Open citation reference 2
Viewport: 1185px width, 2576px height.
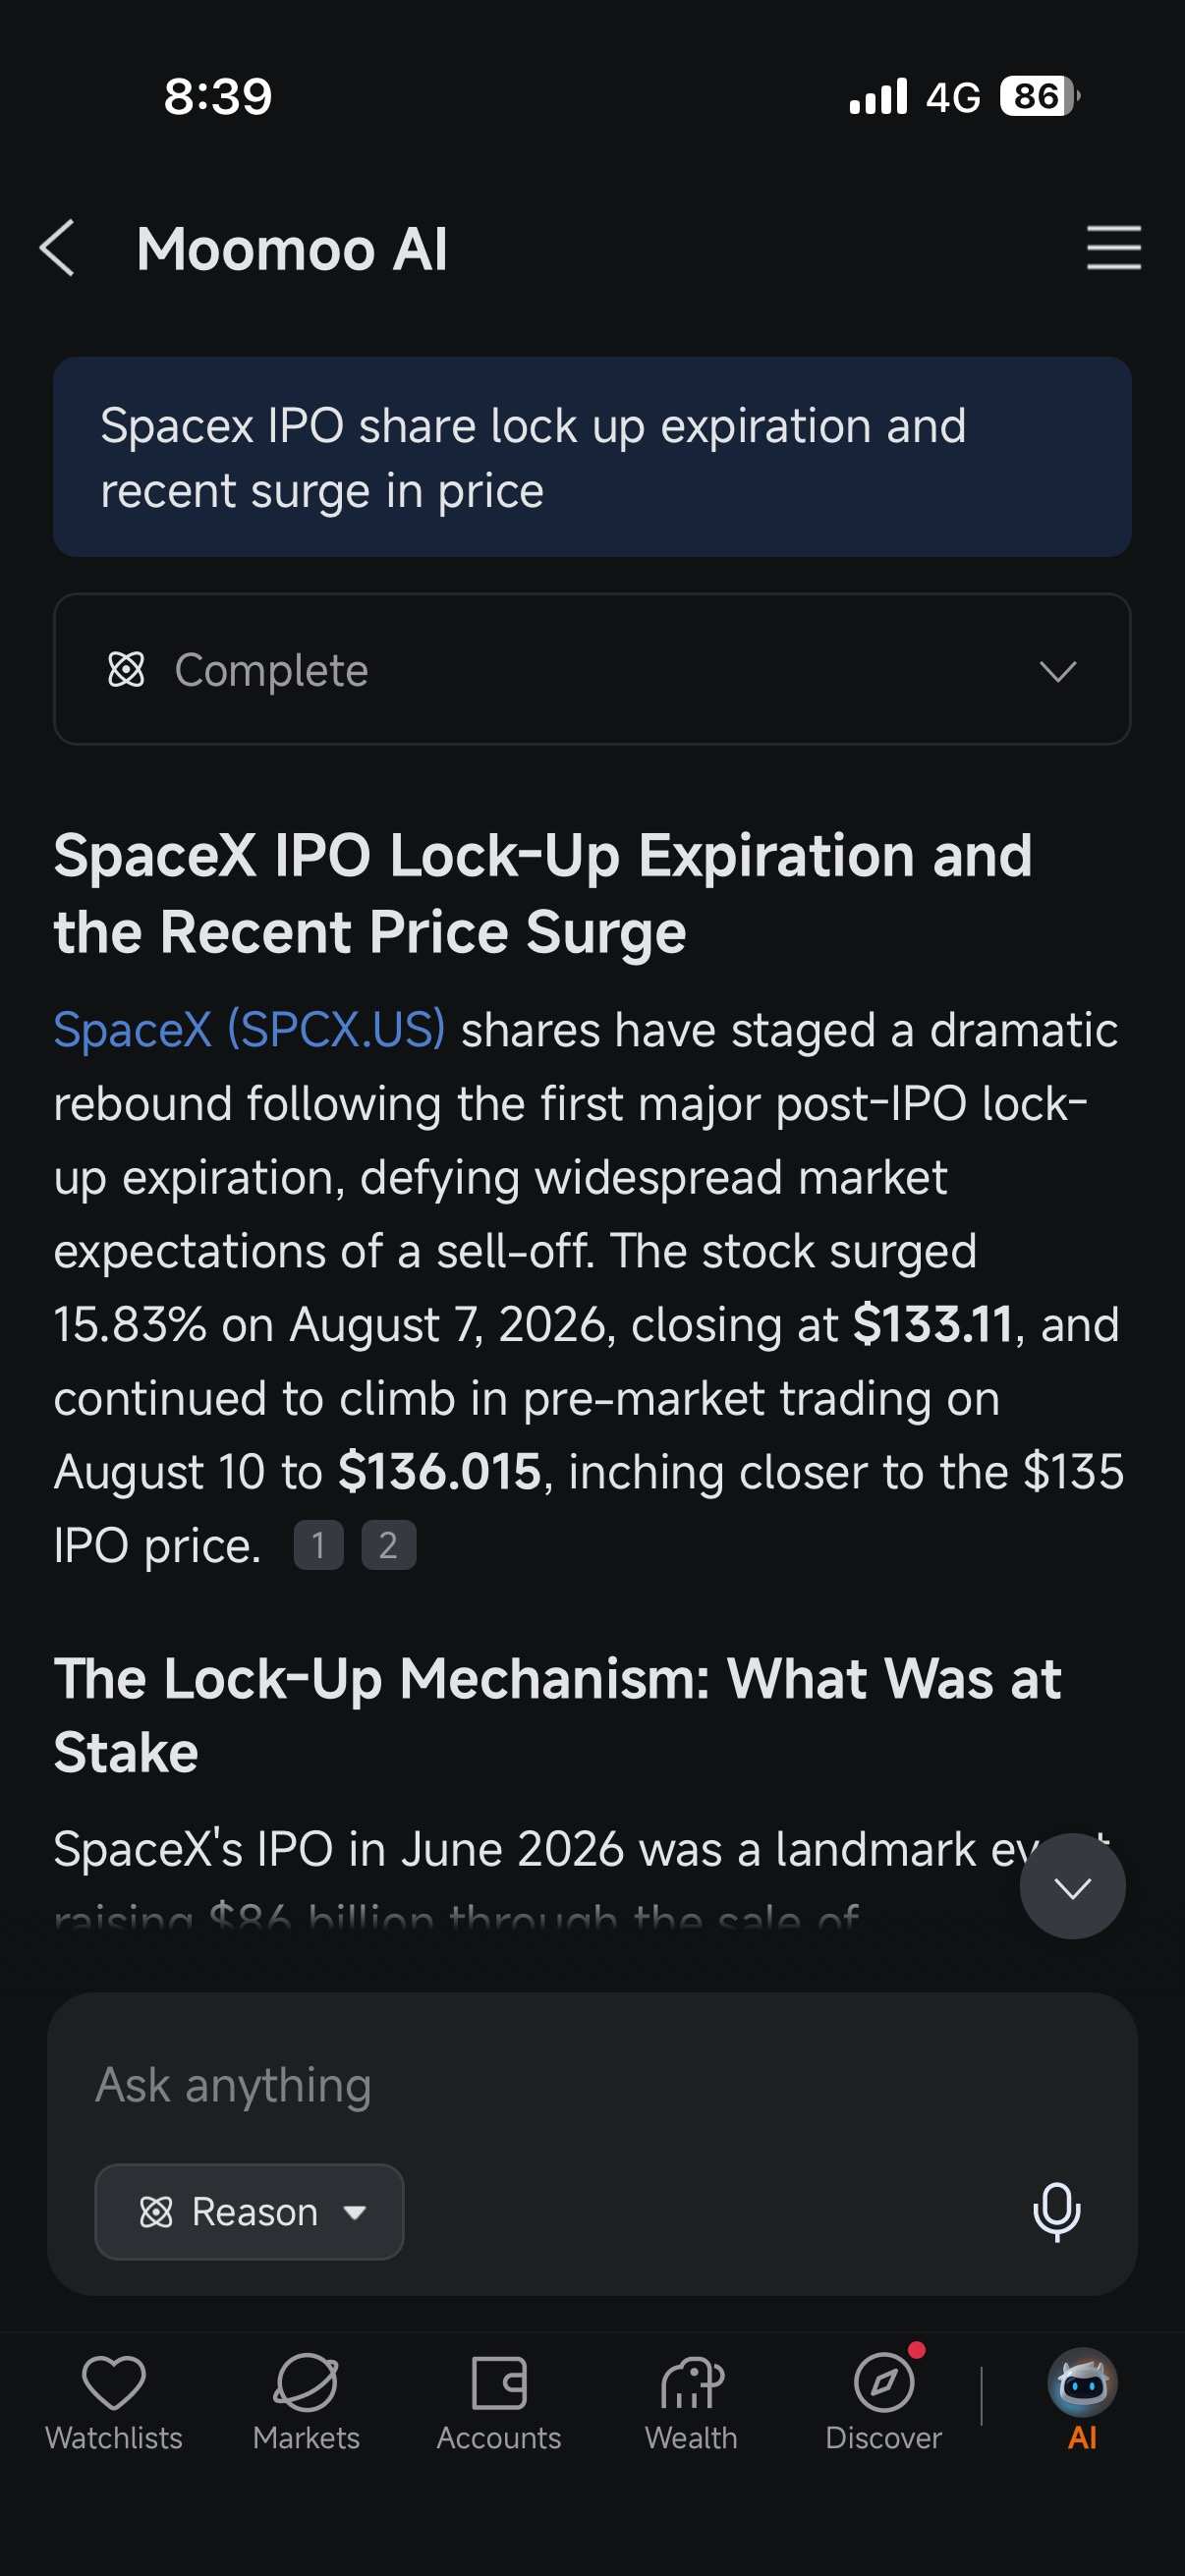[x=388, y=1545]
